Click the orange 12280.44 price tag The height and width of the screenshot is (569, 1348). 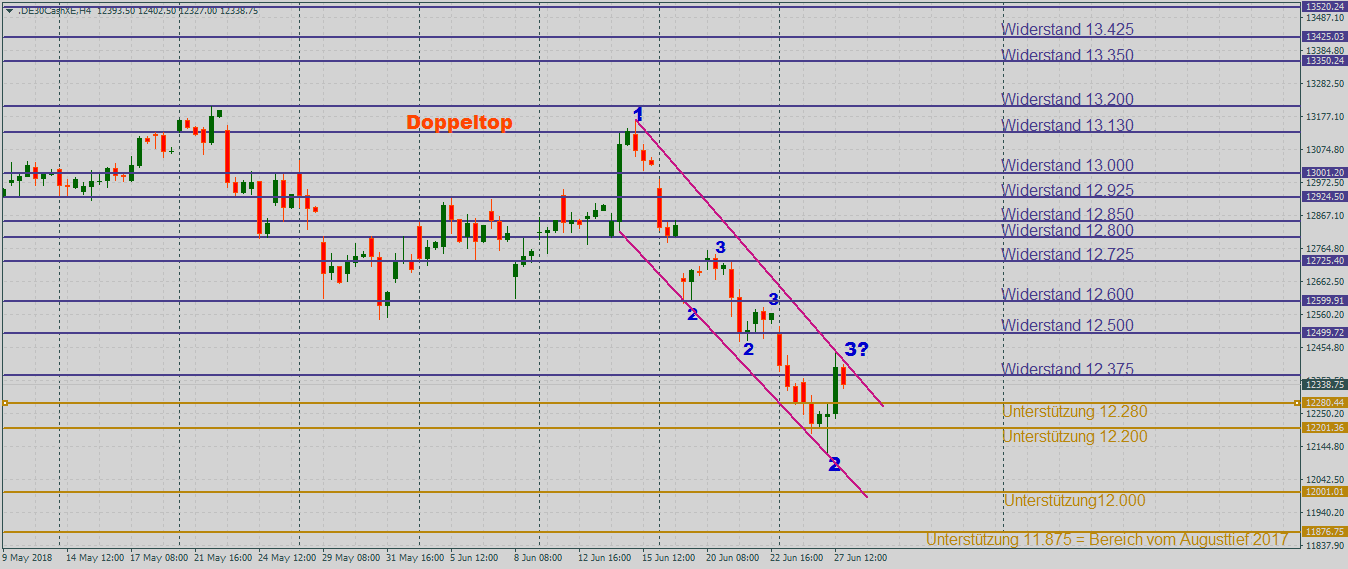[1324, 403]
